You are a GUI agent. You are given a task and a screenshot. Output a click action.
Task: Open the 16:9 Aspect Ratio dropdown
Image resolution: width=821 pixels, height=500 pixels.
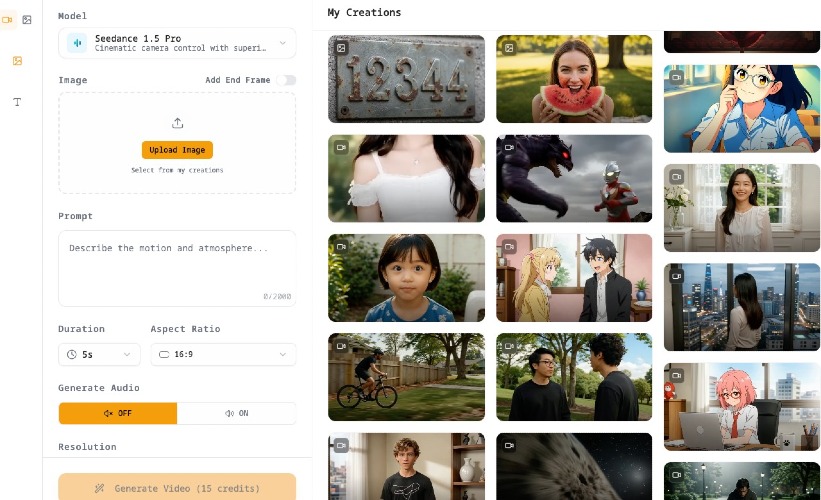(x=223, y=354)
